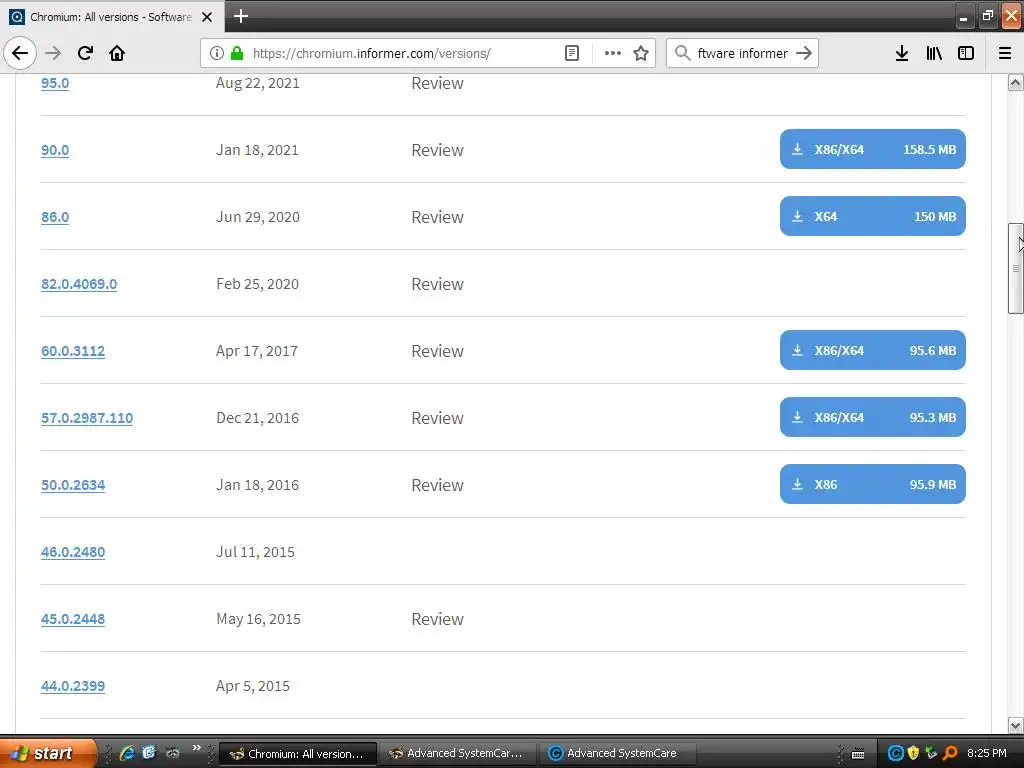Open the Windows start menu
The image size is (1024, 768).
pos(48,753)
